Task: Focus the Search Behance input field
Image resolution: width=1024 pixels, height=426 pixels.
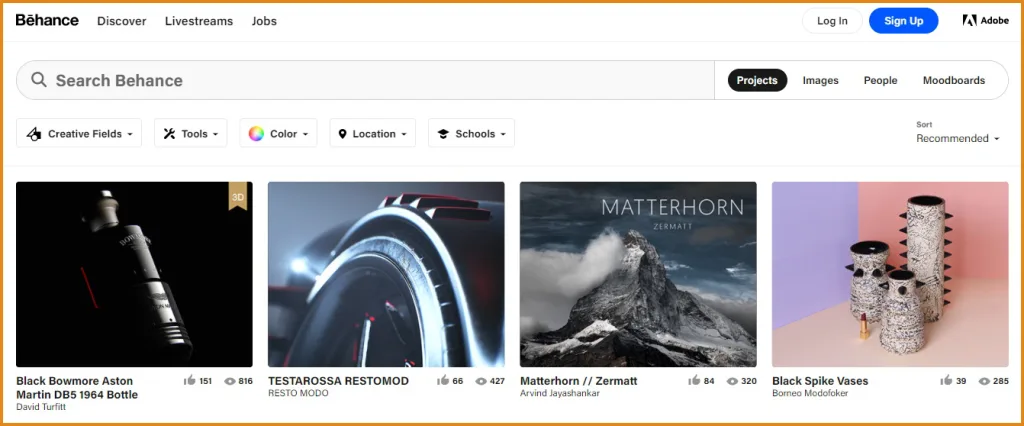Action: coord(366,80)
